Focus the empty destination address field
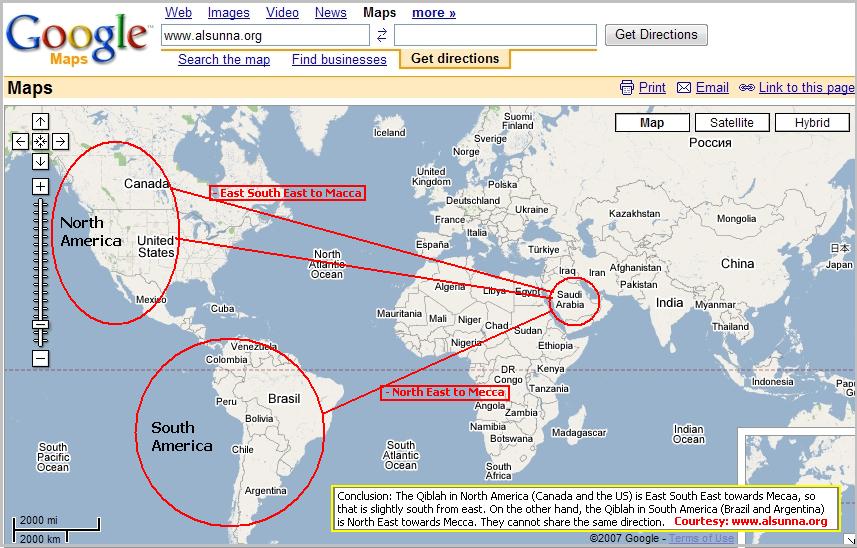 point(495,36)
